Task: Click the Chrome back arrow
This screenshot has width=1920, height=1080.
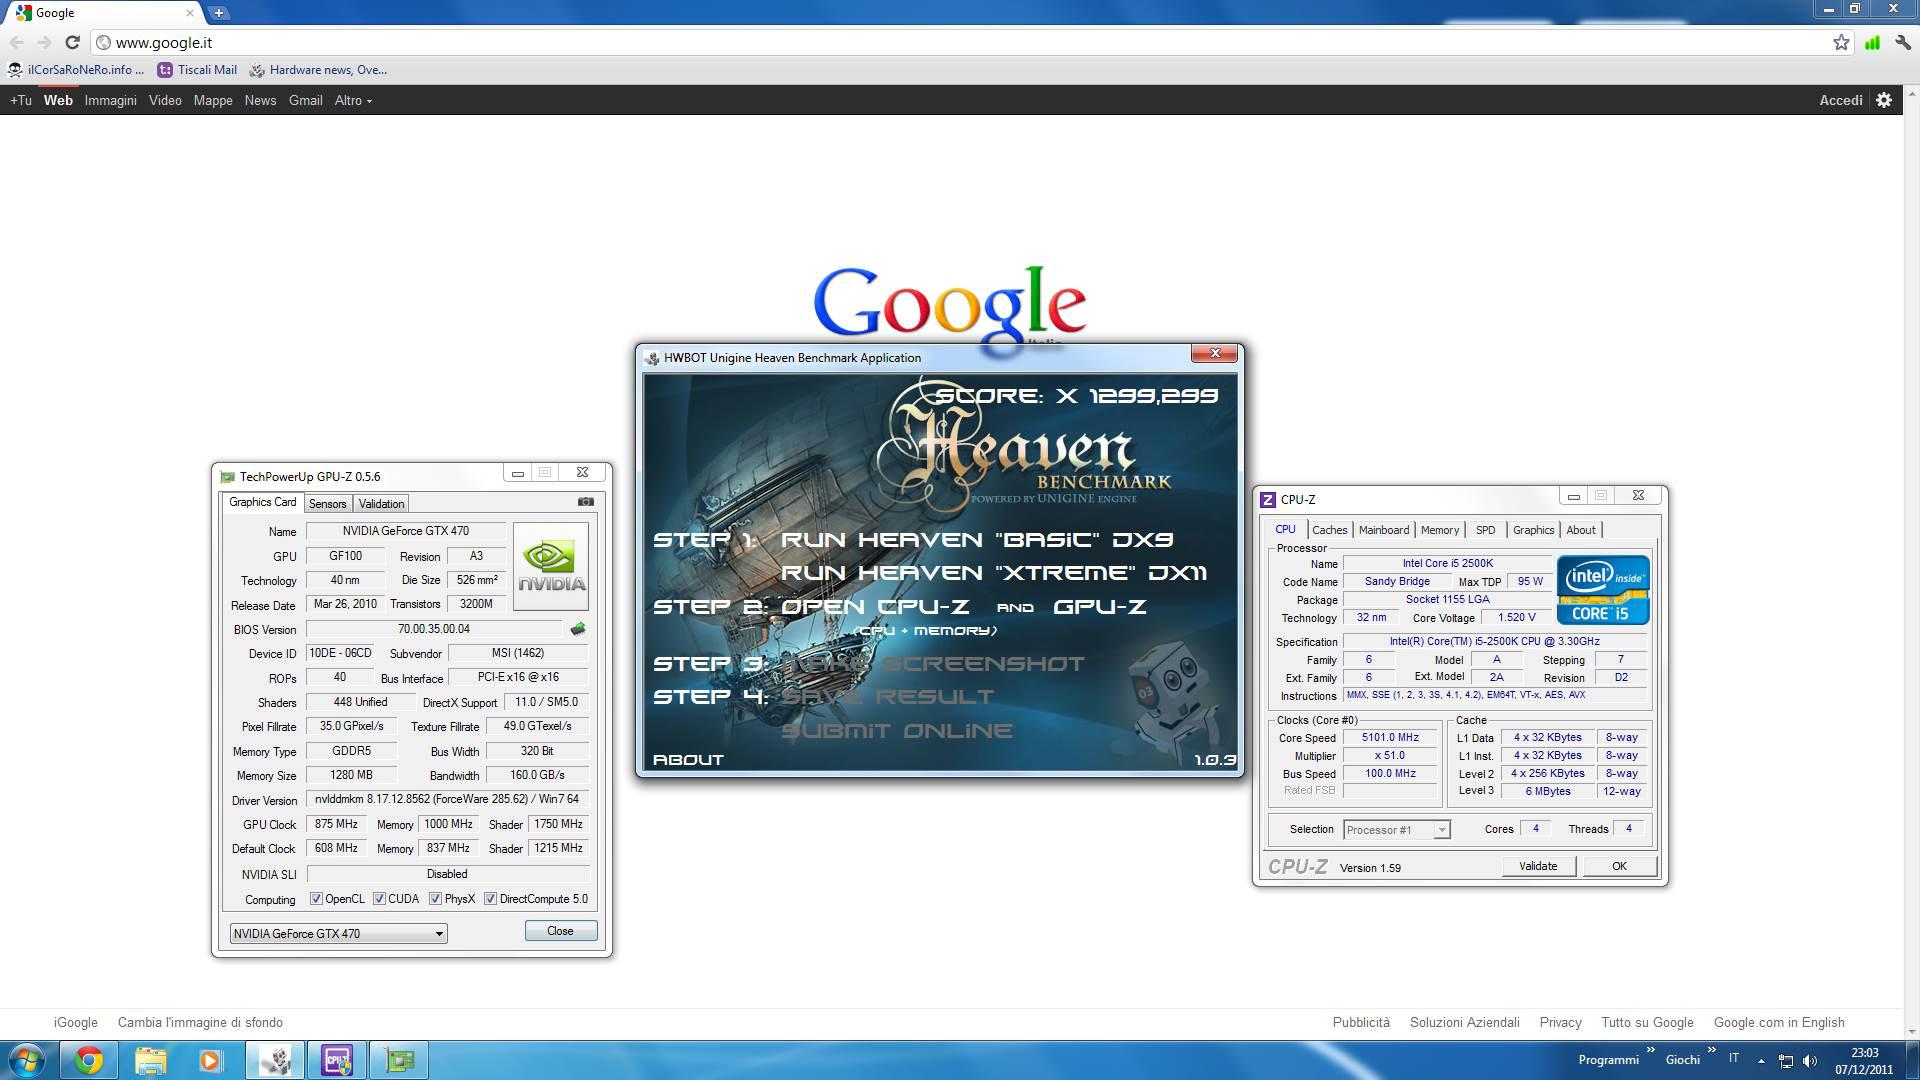Action: click(x=16, y=42)
